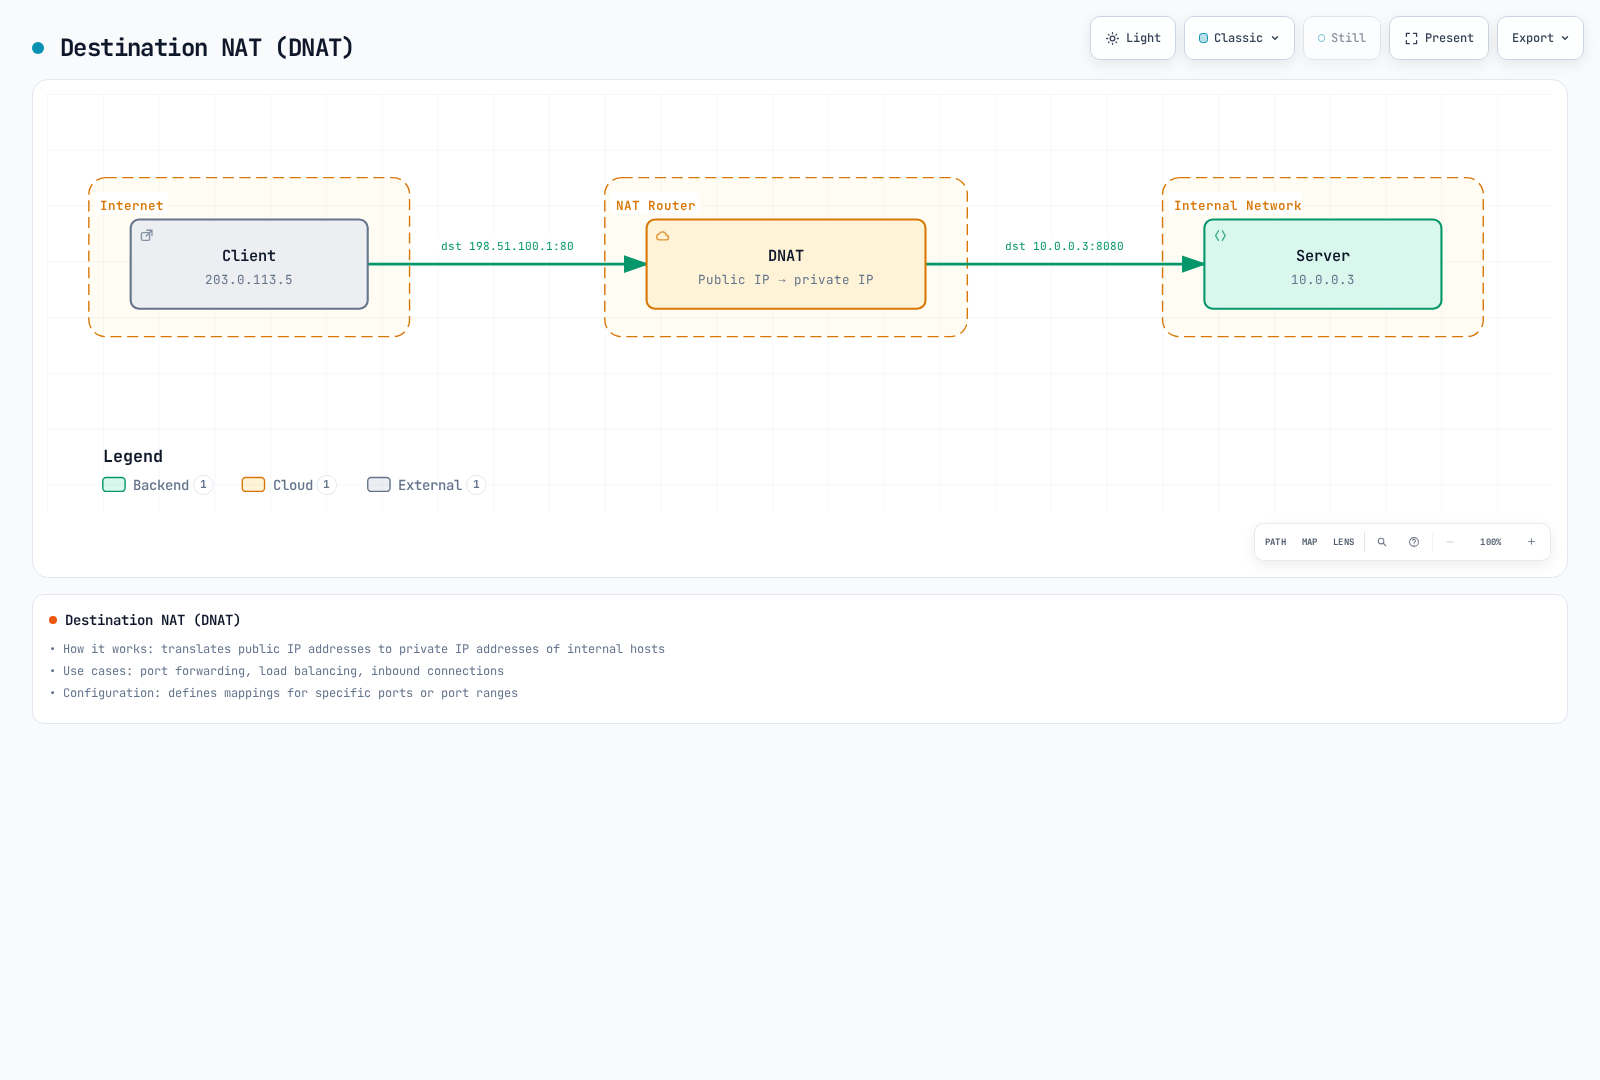1600x1080 pixels.
Task: Click the External legend swatch
Action: (379, 485)
